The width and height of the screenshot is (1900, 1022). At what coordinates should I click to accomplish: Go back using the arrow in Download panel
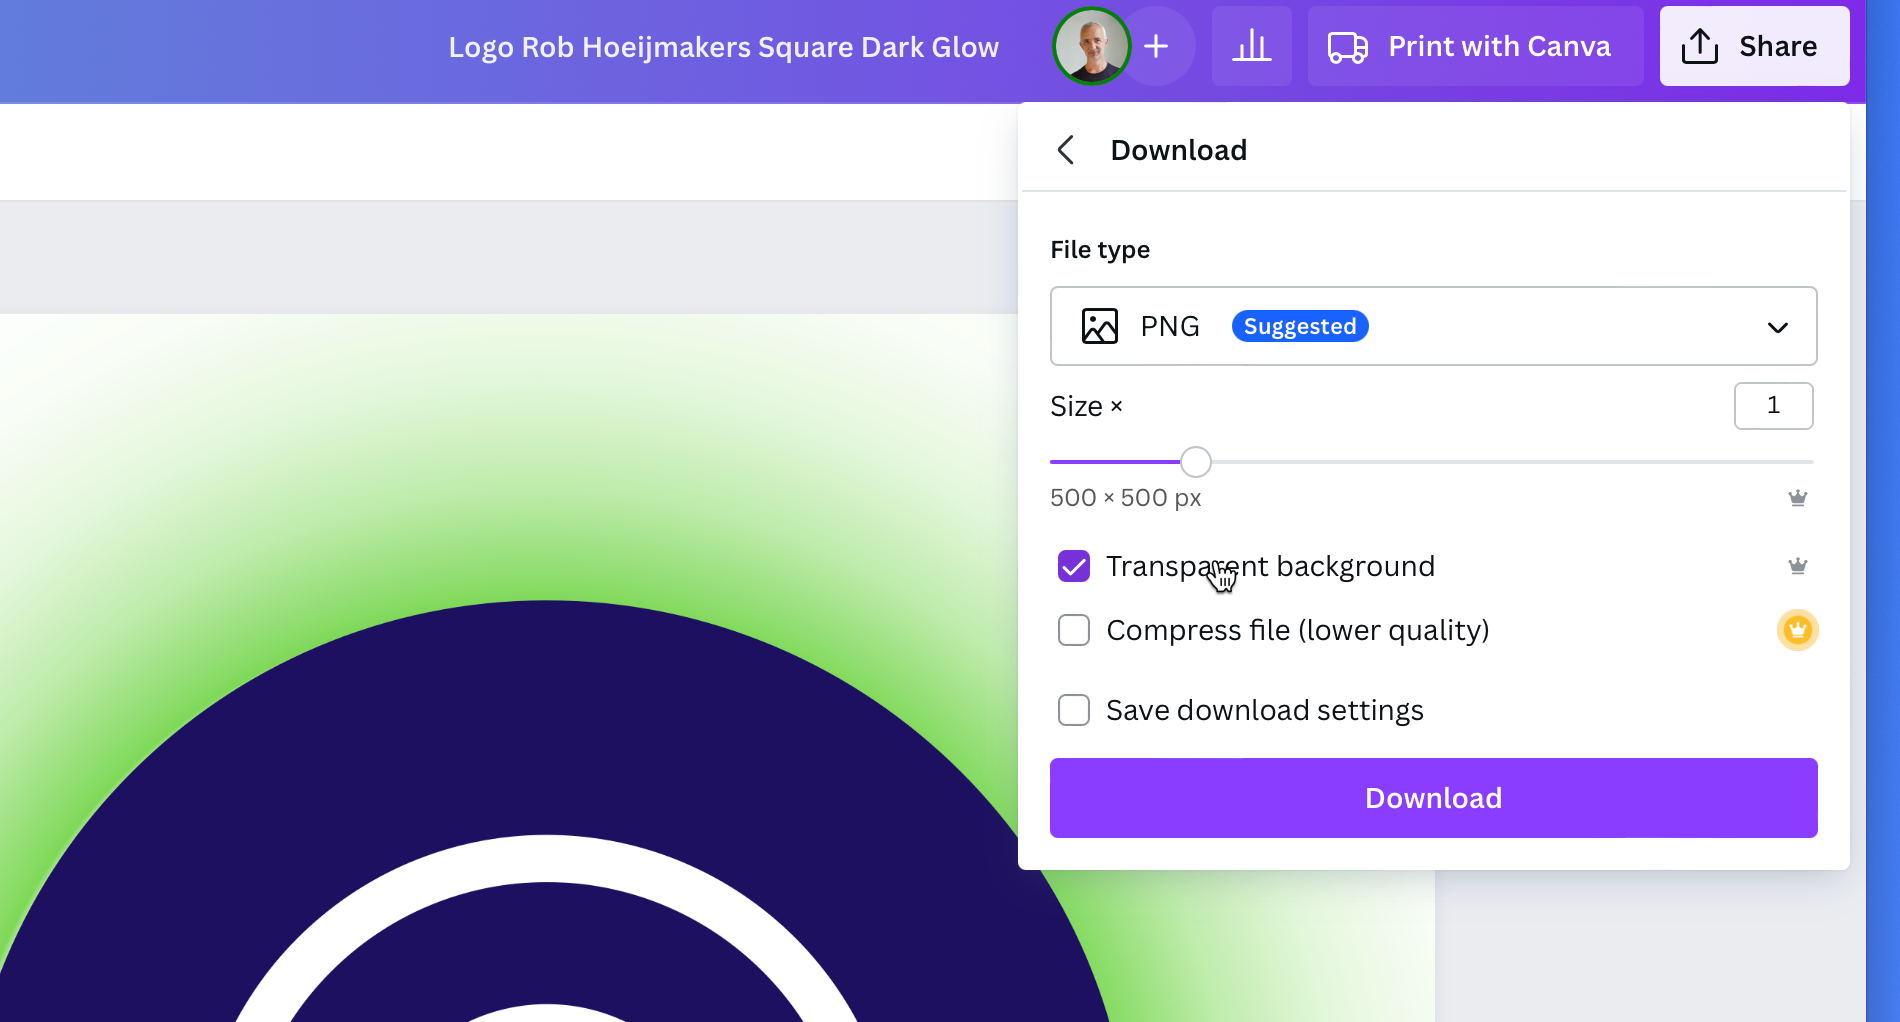1066,149
